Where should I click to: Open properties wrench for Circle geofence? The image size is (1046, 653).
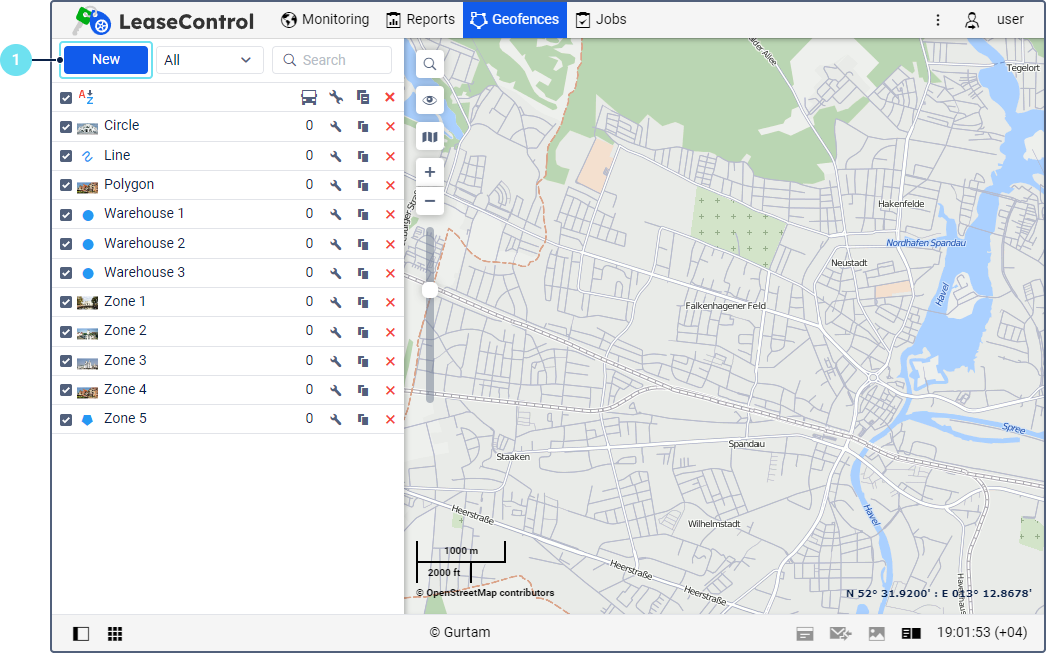[x=336, y=126]
